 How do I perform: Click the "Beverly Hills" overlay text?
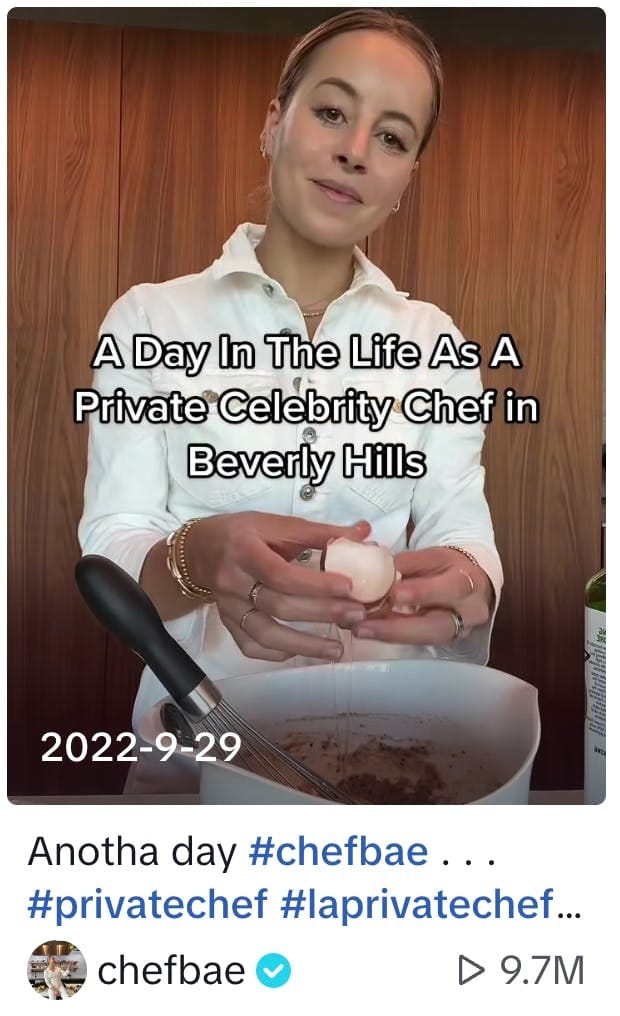306,463
